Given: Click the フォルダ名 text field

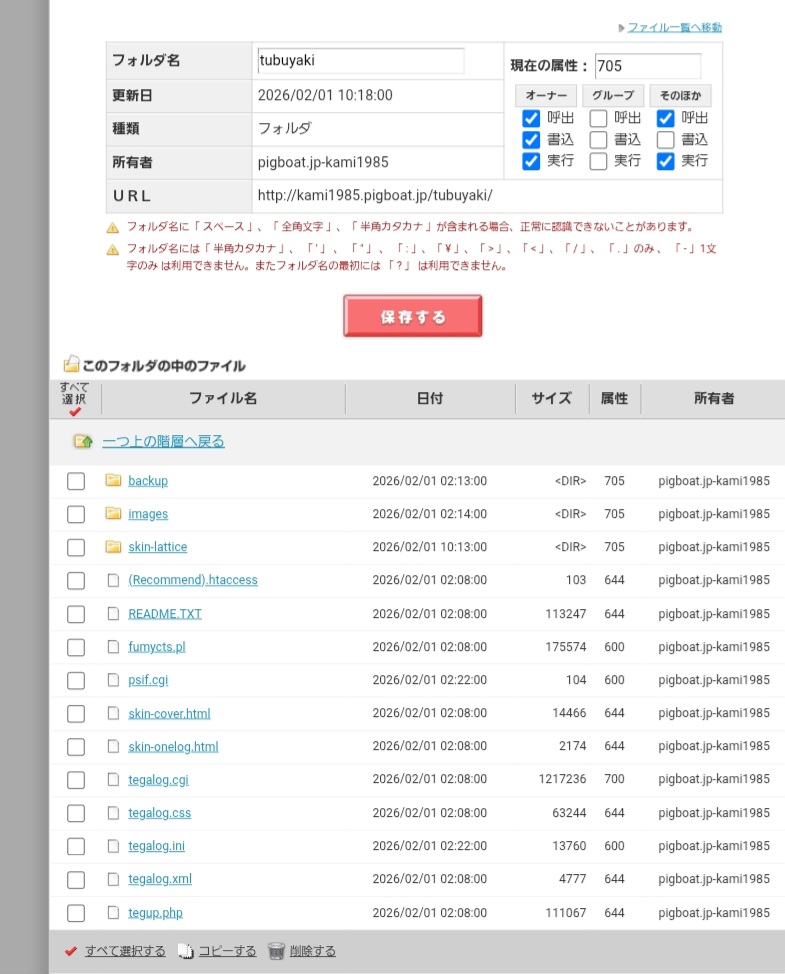Looking at the screenshot, I should (361, 61).
